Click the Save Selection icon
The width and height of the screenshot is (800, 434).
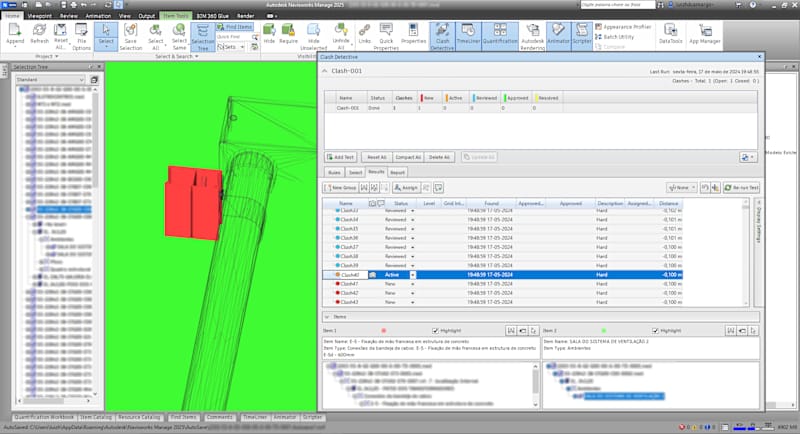[131, 35]
